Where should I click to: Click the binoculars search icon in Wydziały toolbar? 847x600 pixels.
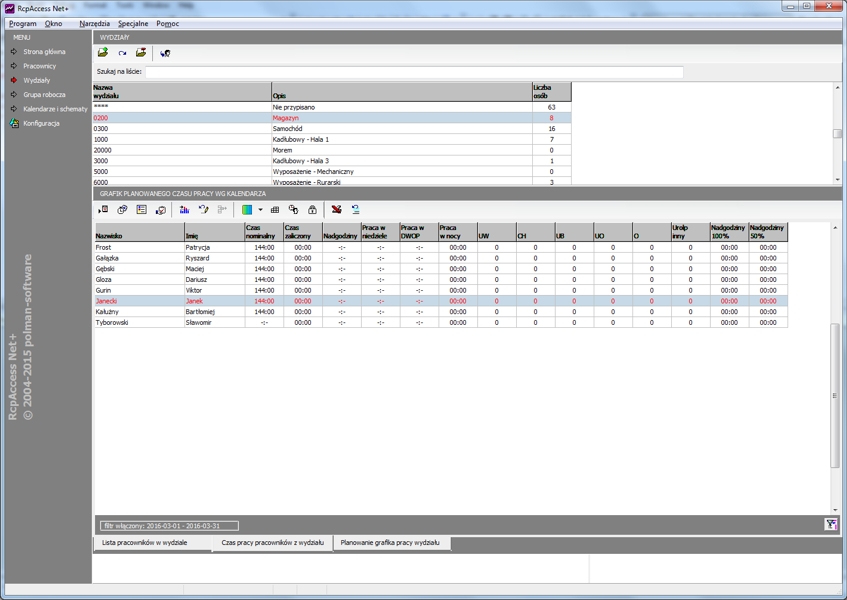[x=165, y=53]
